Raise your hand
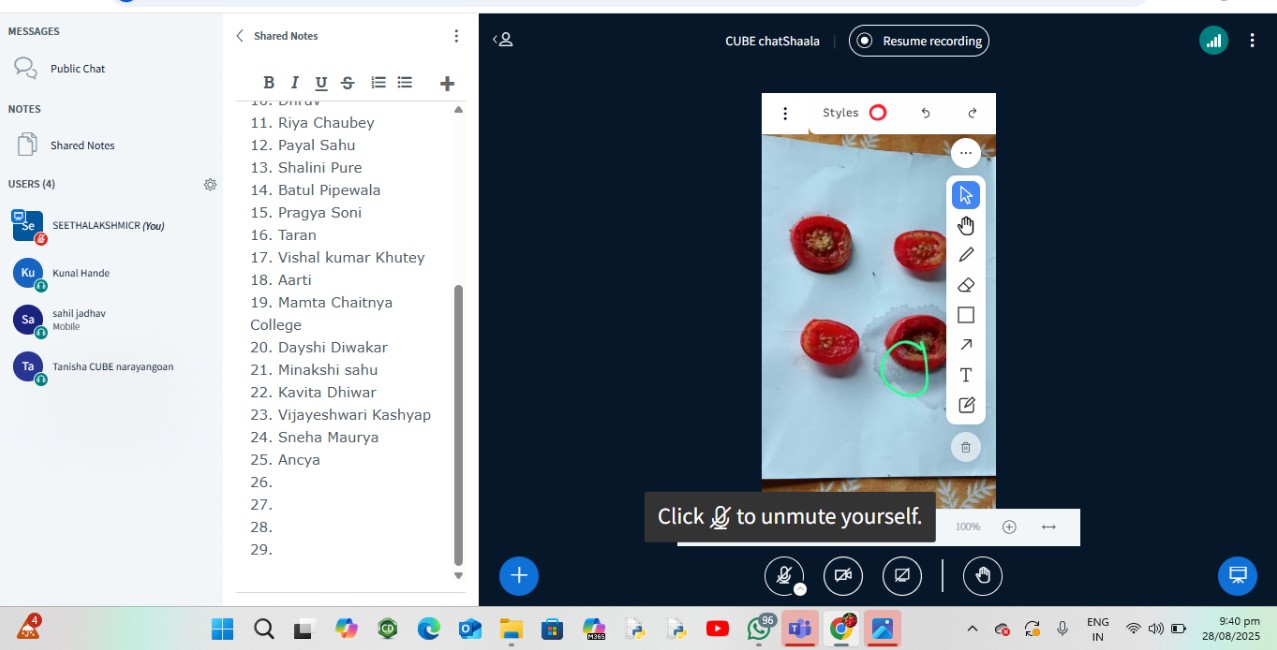This screenshot has height=650, width=1277. (x=982, y=575)
